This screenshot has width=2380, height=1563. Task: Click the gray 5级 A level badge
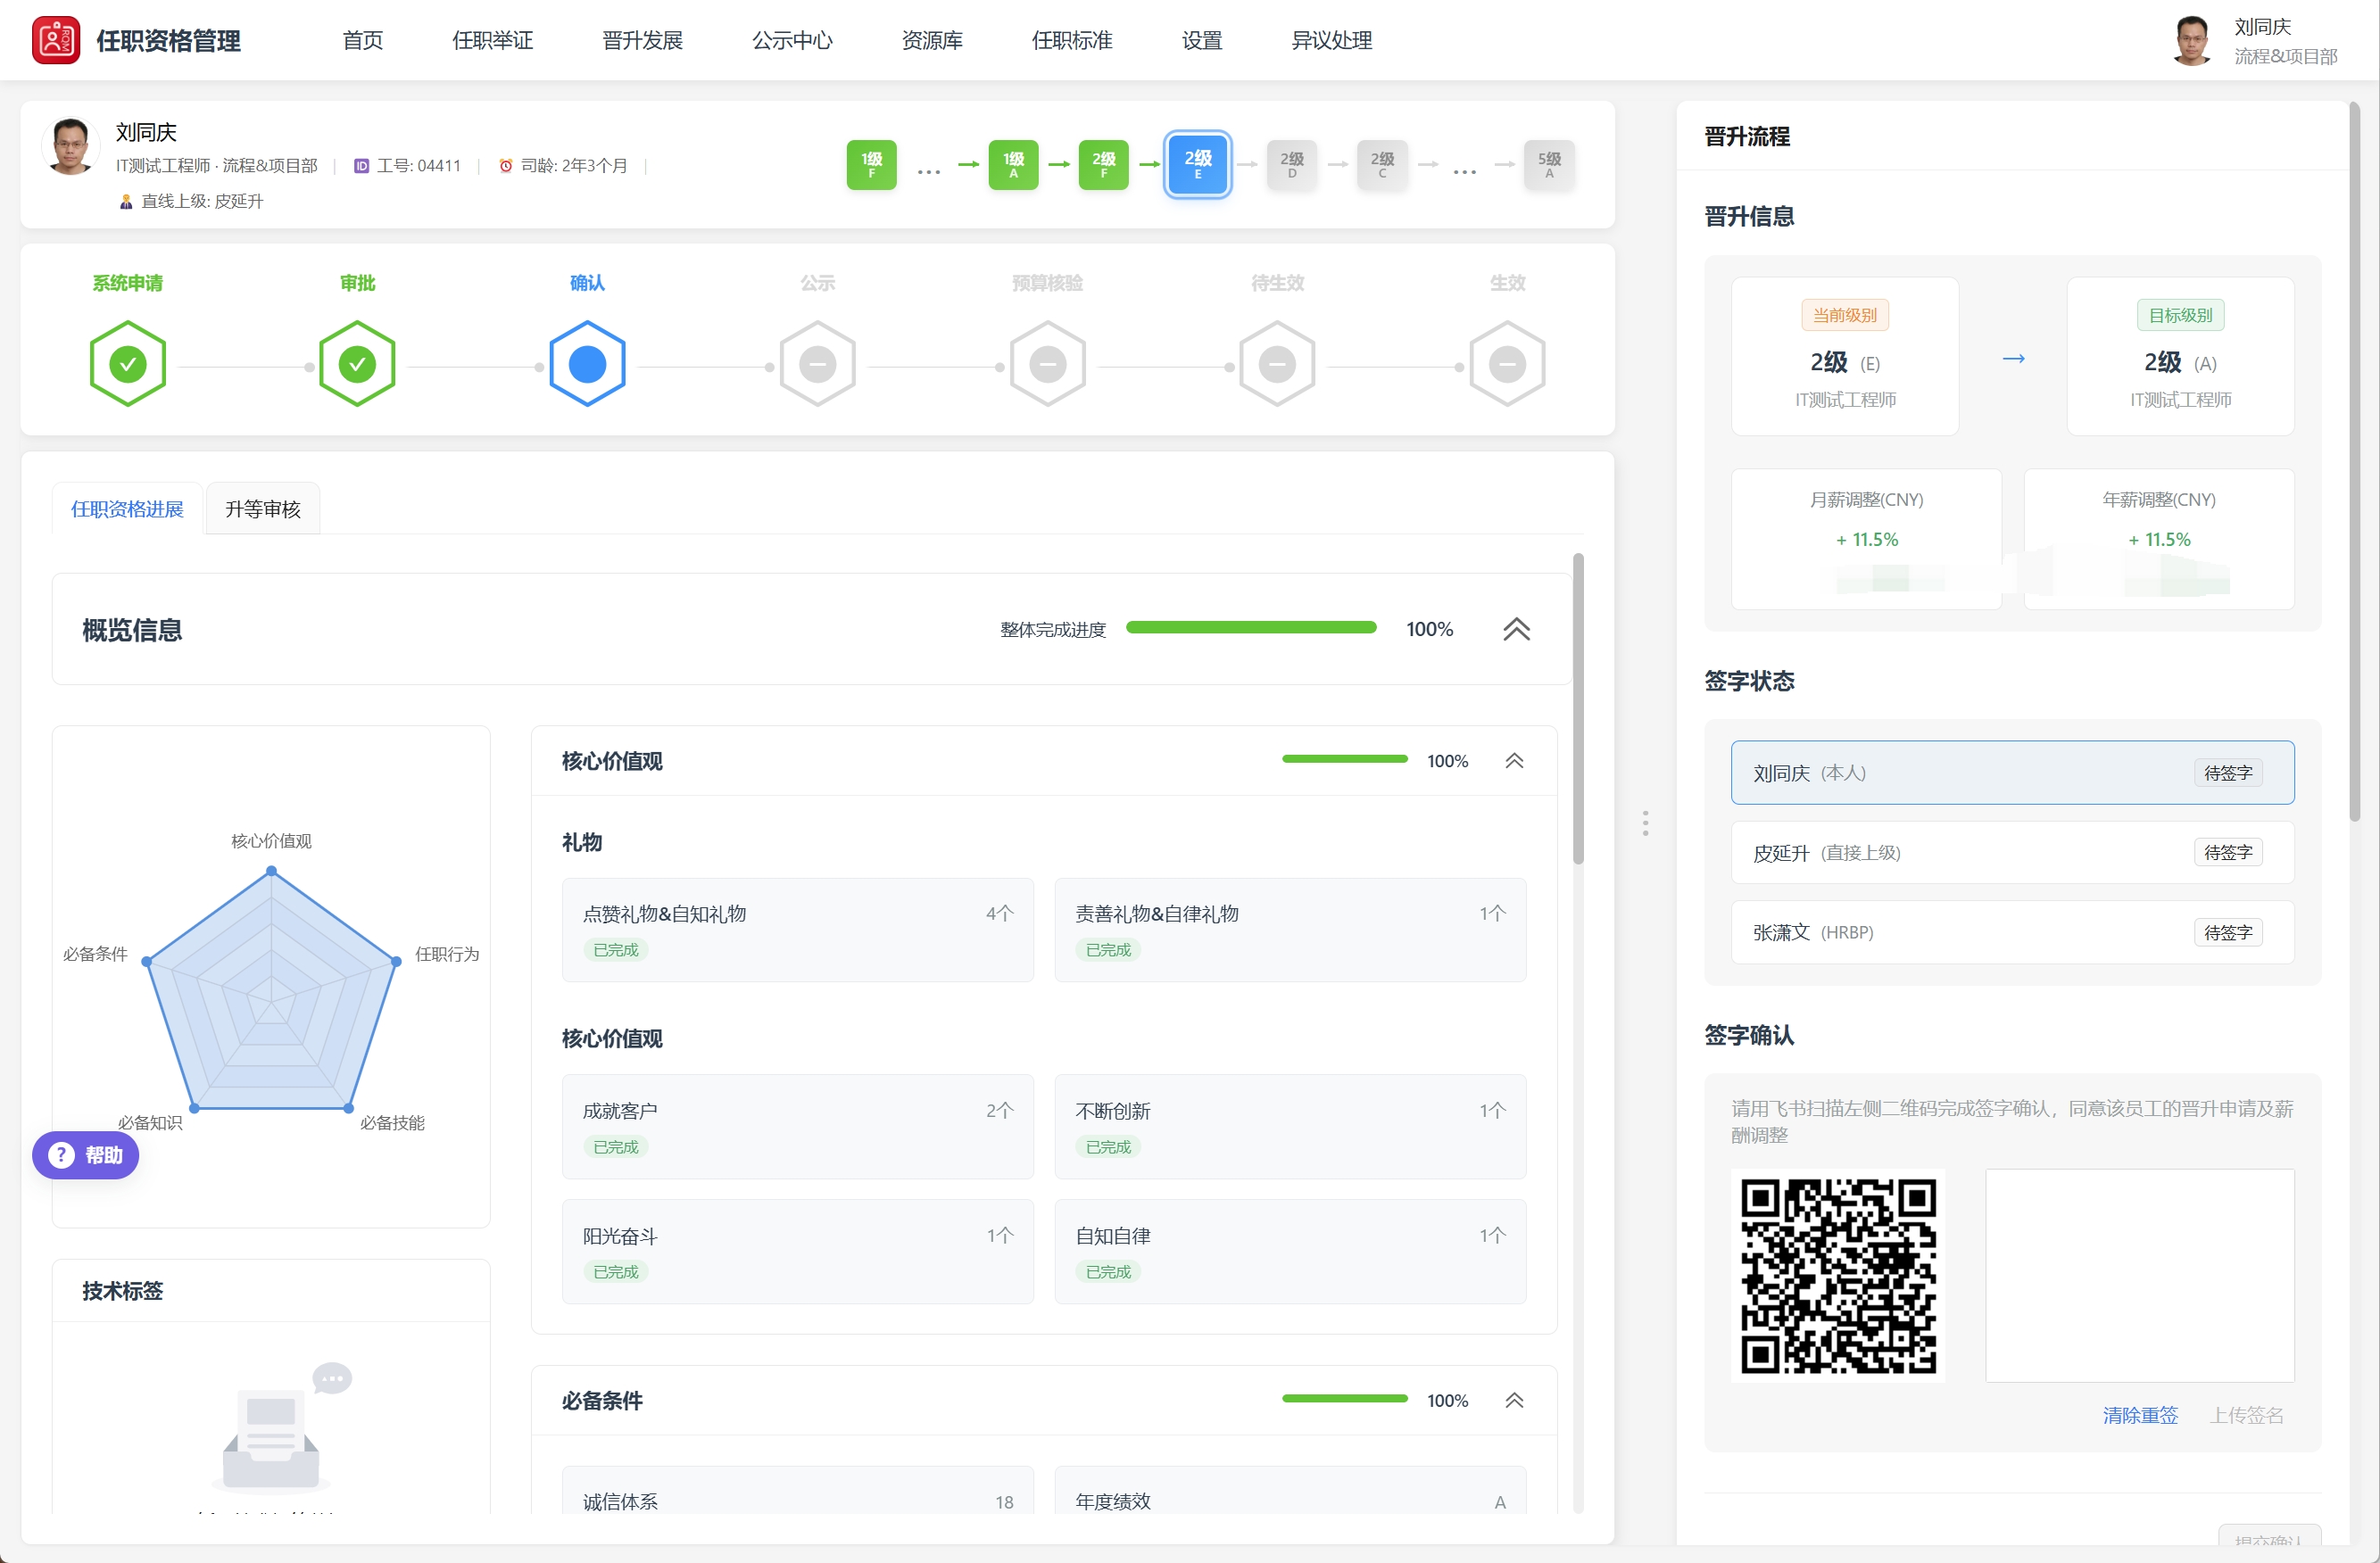[1548, 164]
